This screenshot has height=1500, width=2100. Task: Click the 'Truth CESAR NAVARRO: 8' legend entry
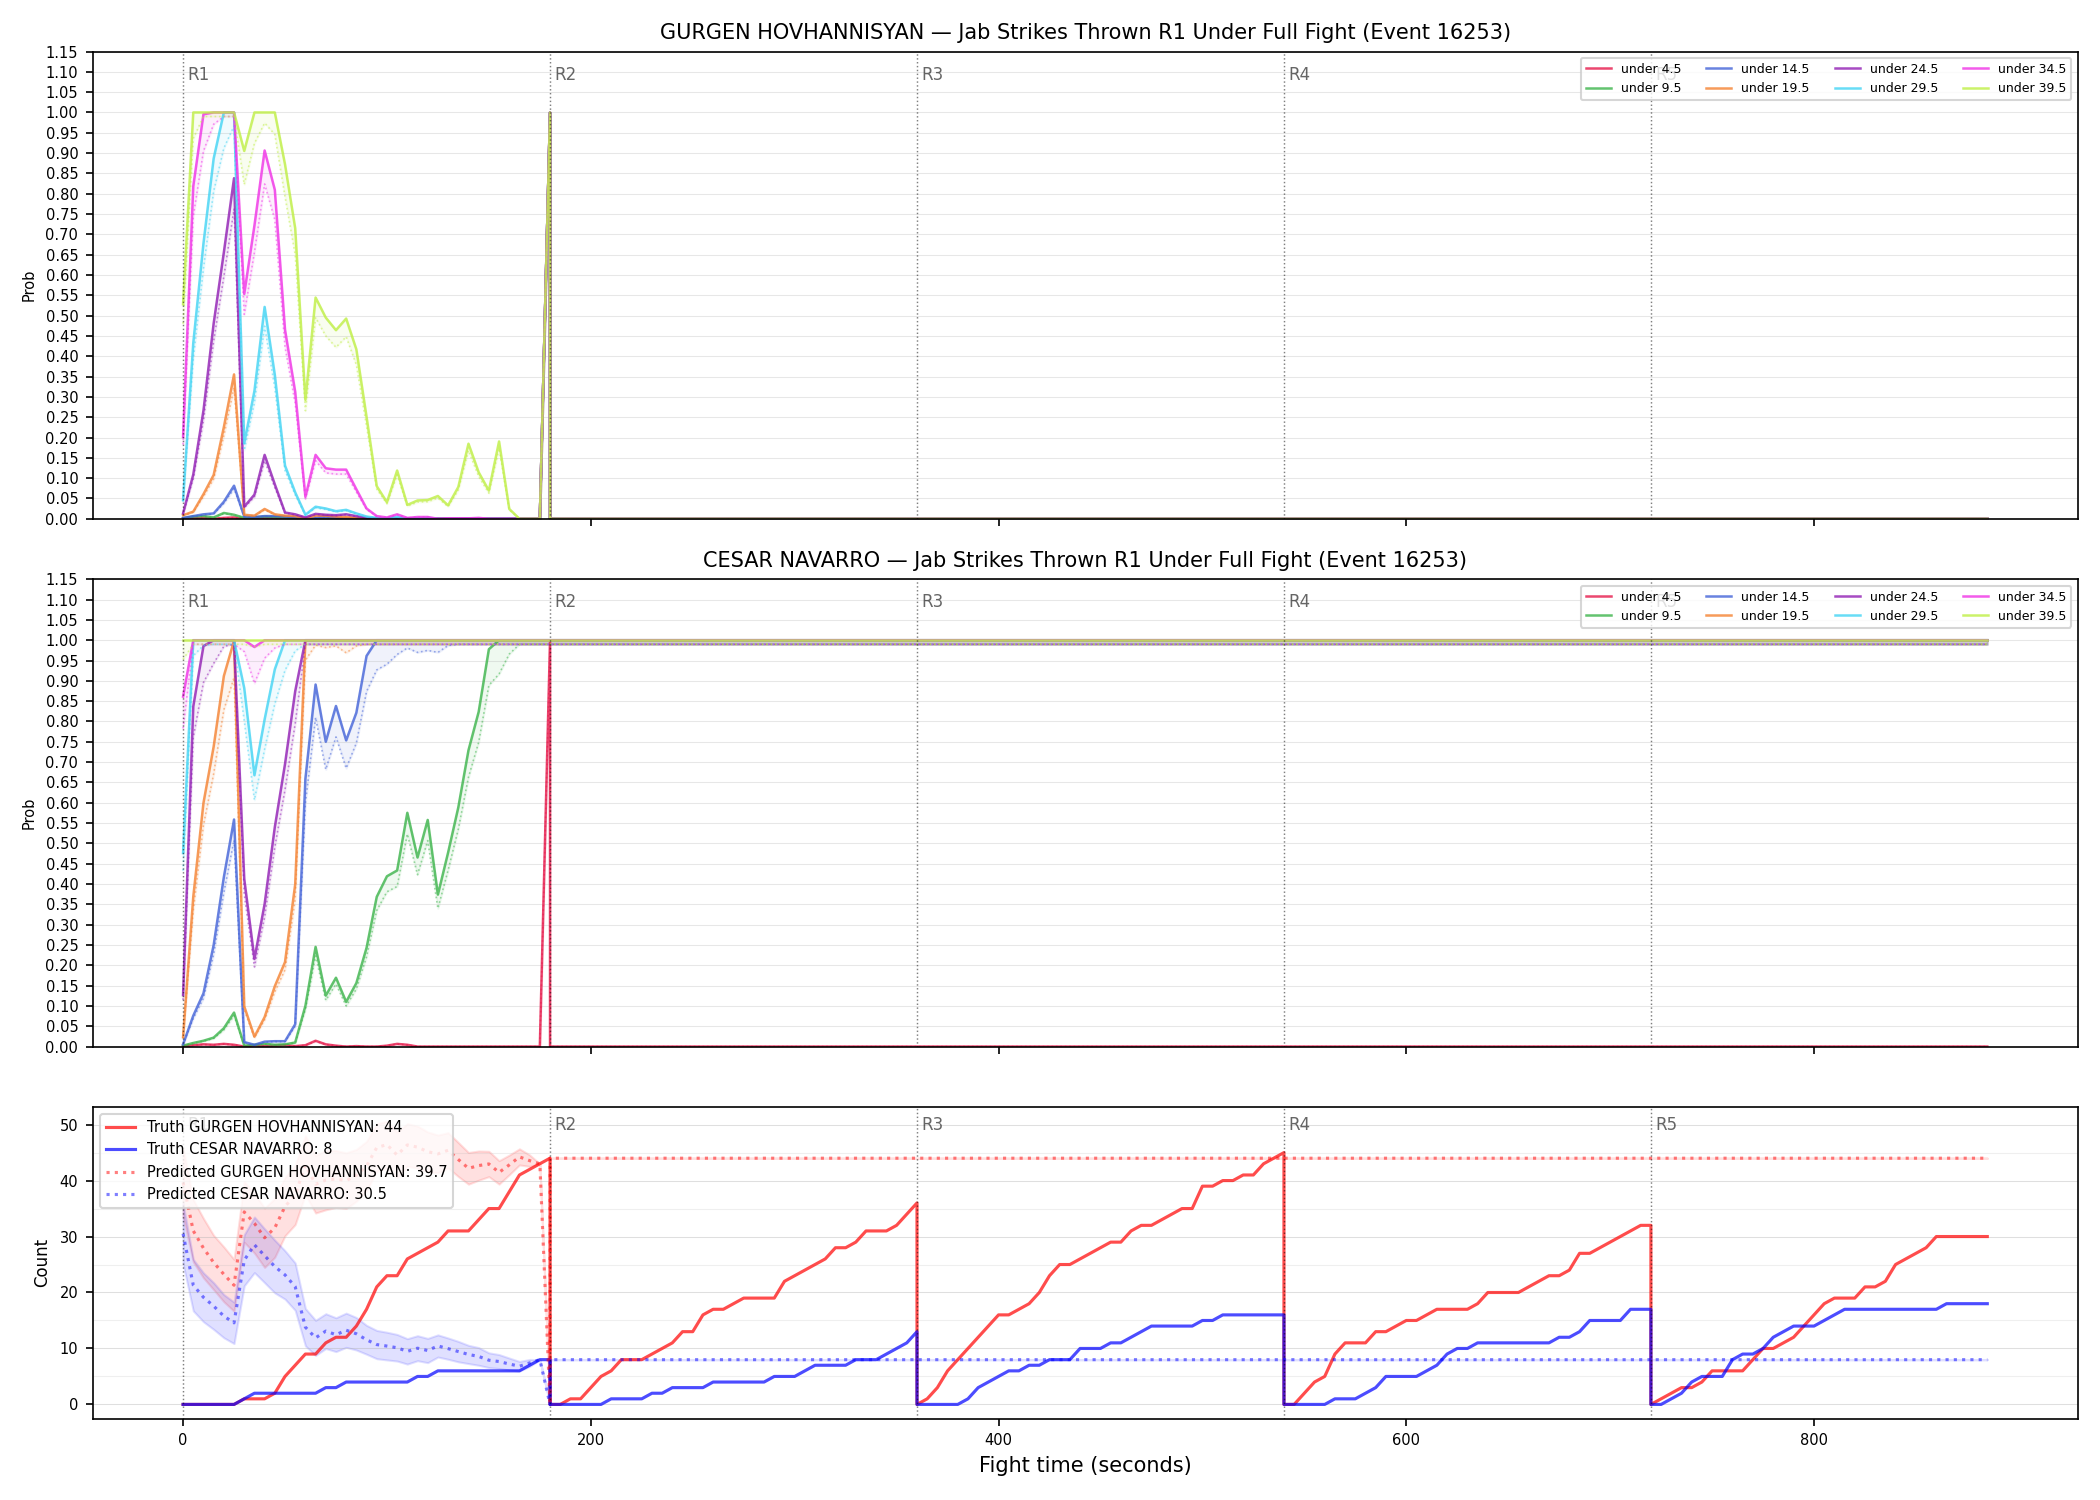coord(219,1149)
